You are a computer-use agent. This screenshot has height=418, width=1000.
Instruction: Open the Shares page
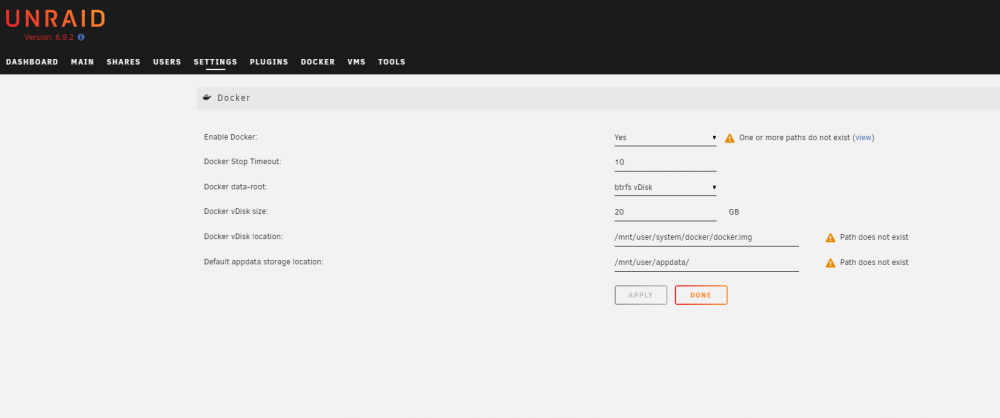123,62
